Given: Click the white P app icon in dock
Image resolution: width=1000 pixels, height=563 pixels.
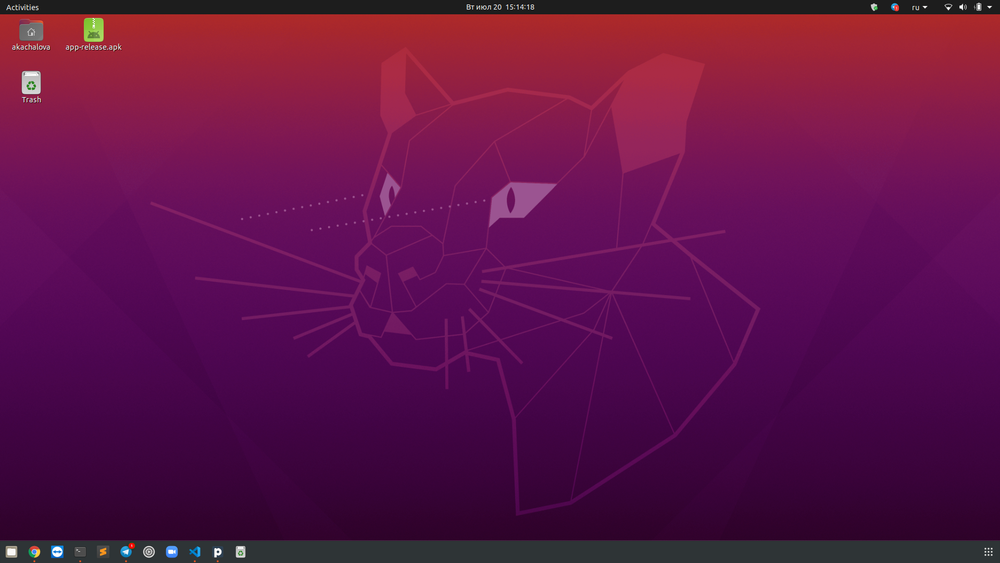Looking at the screenshot, I should 218,552.
